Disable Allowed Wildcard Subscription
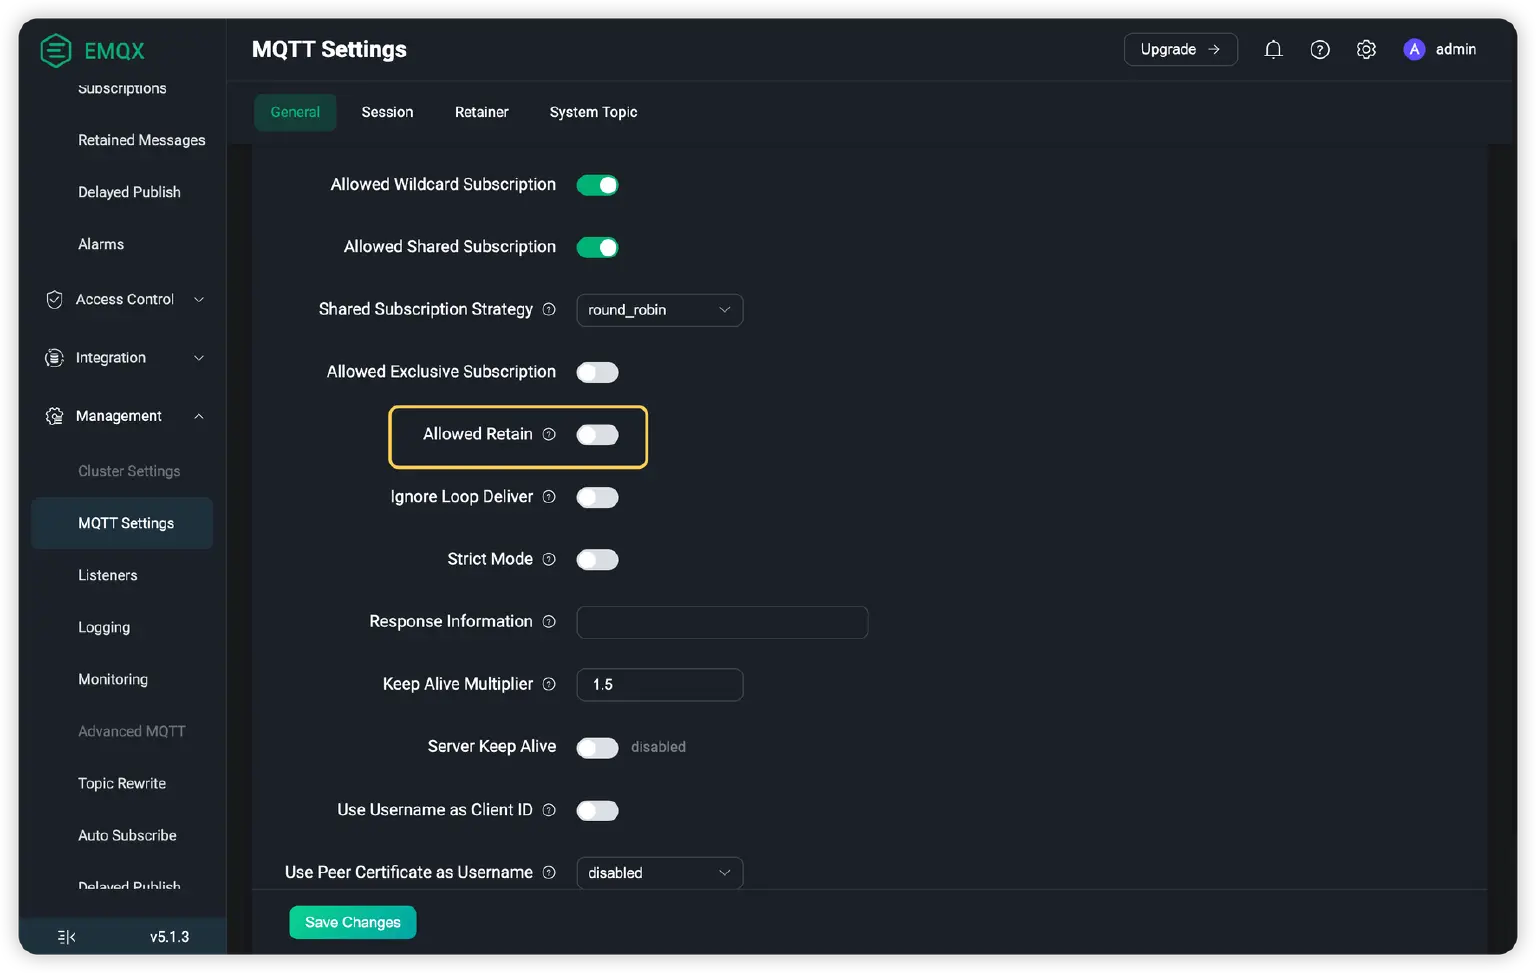This screenshot has height=973, width=1536. coord(597,184)
